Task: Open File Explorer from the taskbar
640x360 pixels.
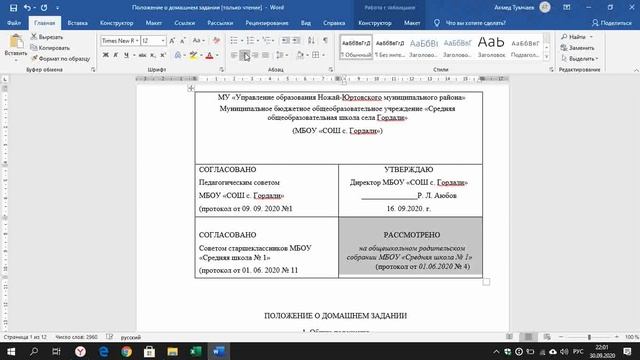Action: pos(172,351)
